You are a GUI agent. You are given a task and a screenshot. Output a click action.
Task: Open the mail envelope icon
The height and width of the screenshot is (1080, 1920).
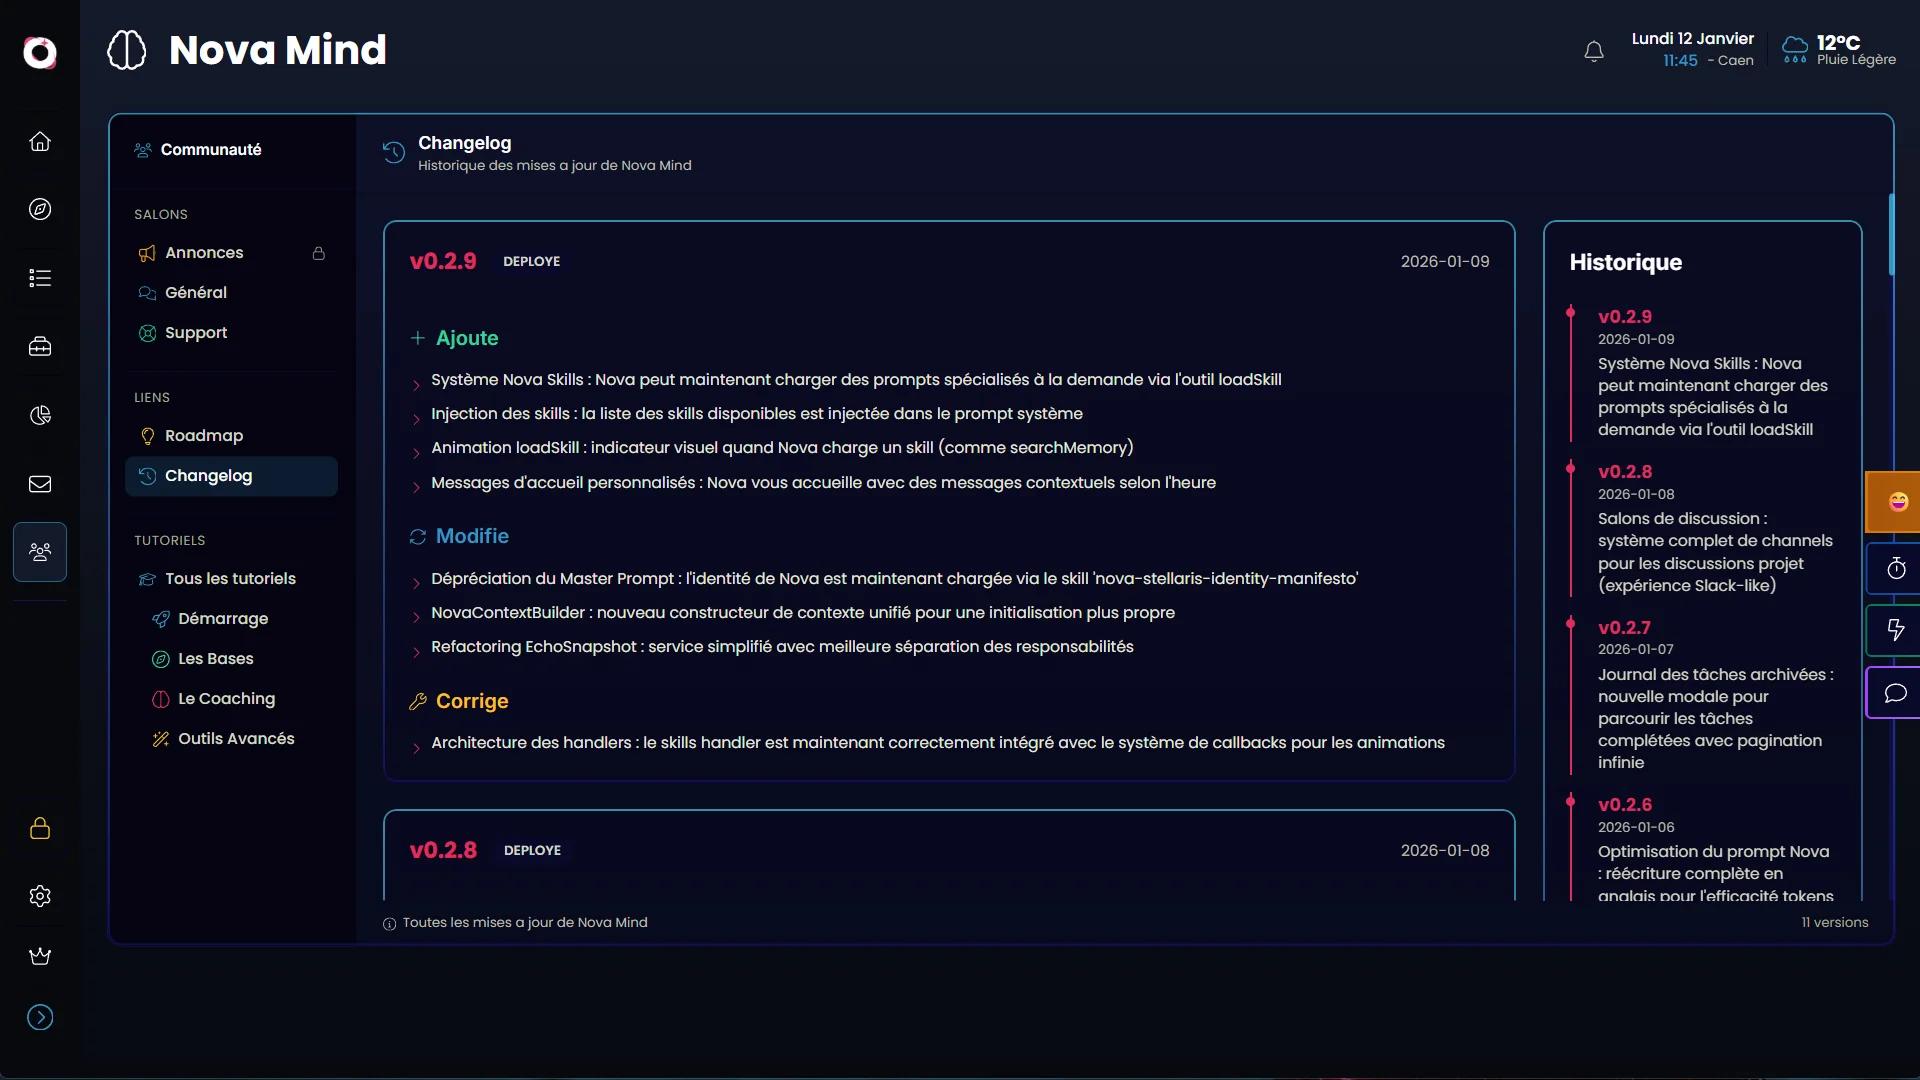(x=40, y=484)
